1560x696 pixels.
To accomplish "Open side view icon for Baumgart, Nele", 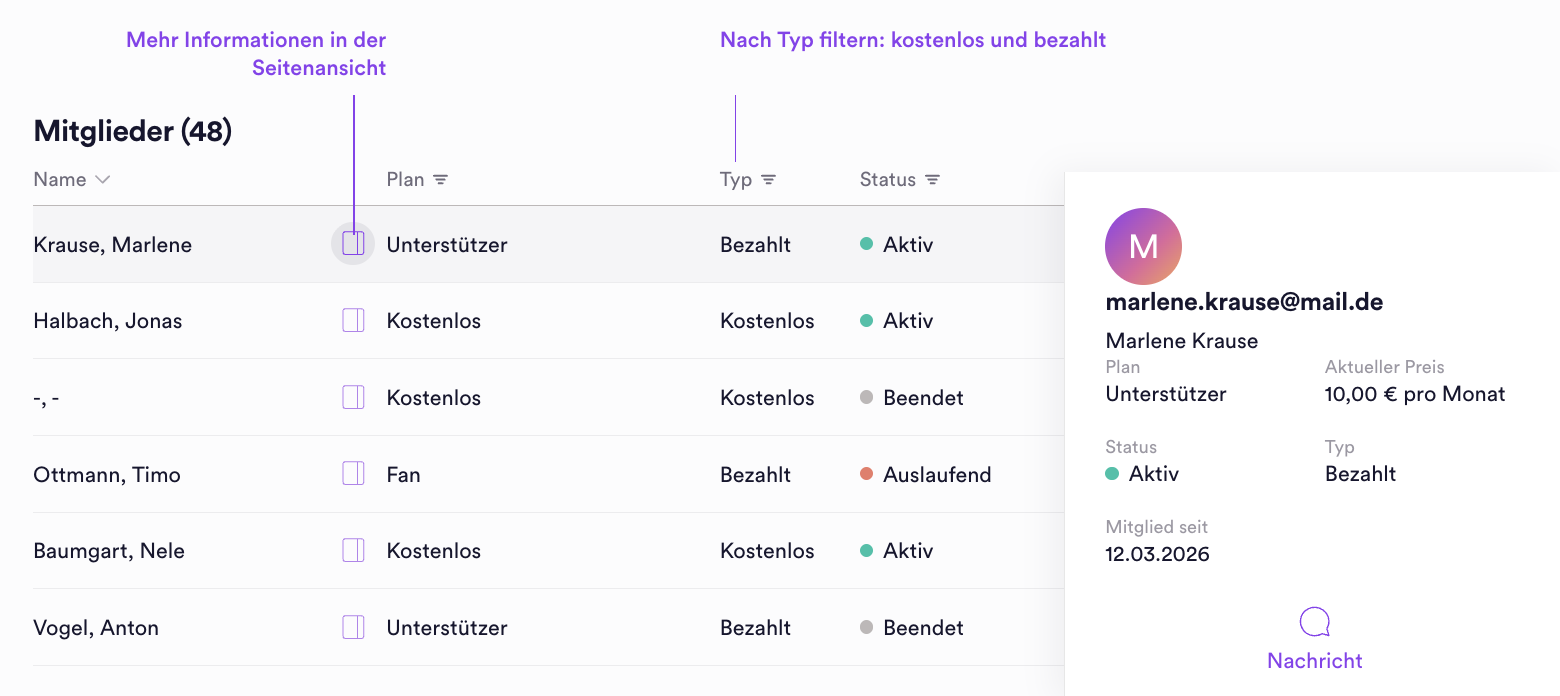I will coord(353,550).
